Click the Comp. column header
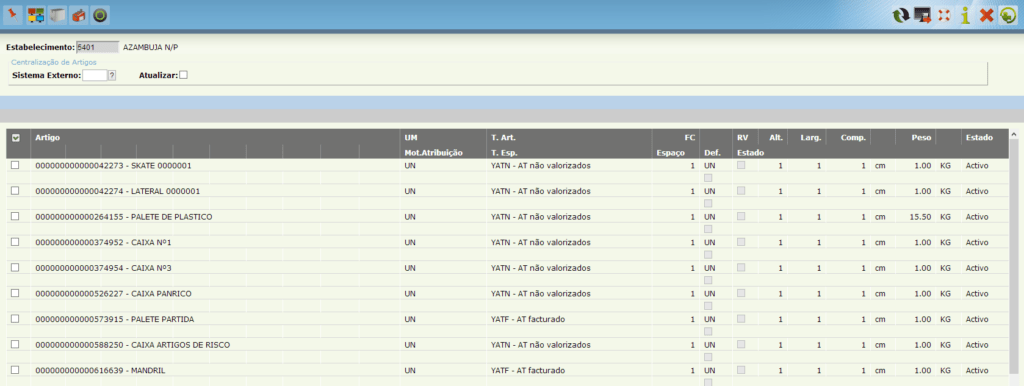Image resolution: width=1024 pixels, height=386 pixels. (854, 138)
